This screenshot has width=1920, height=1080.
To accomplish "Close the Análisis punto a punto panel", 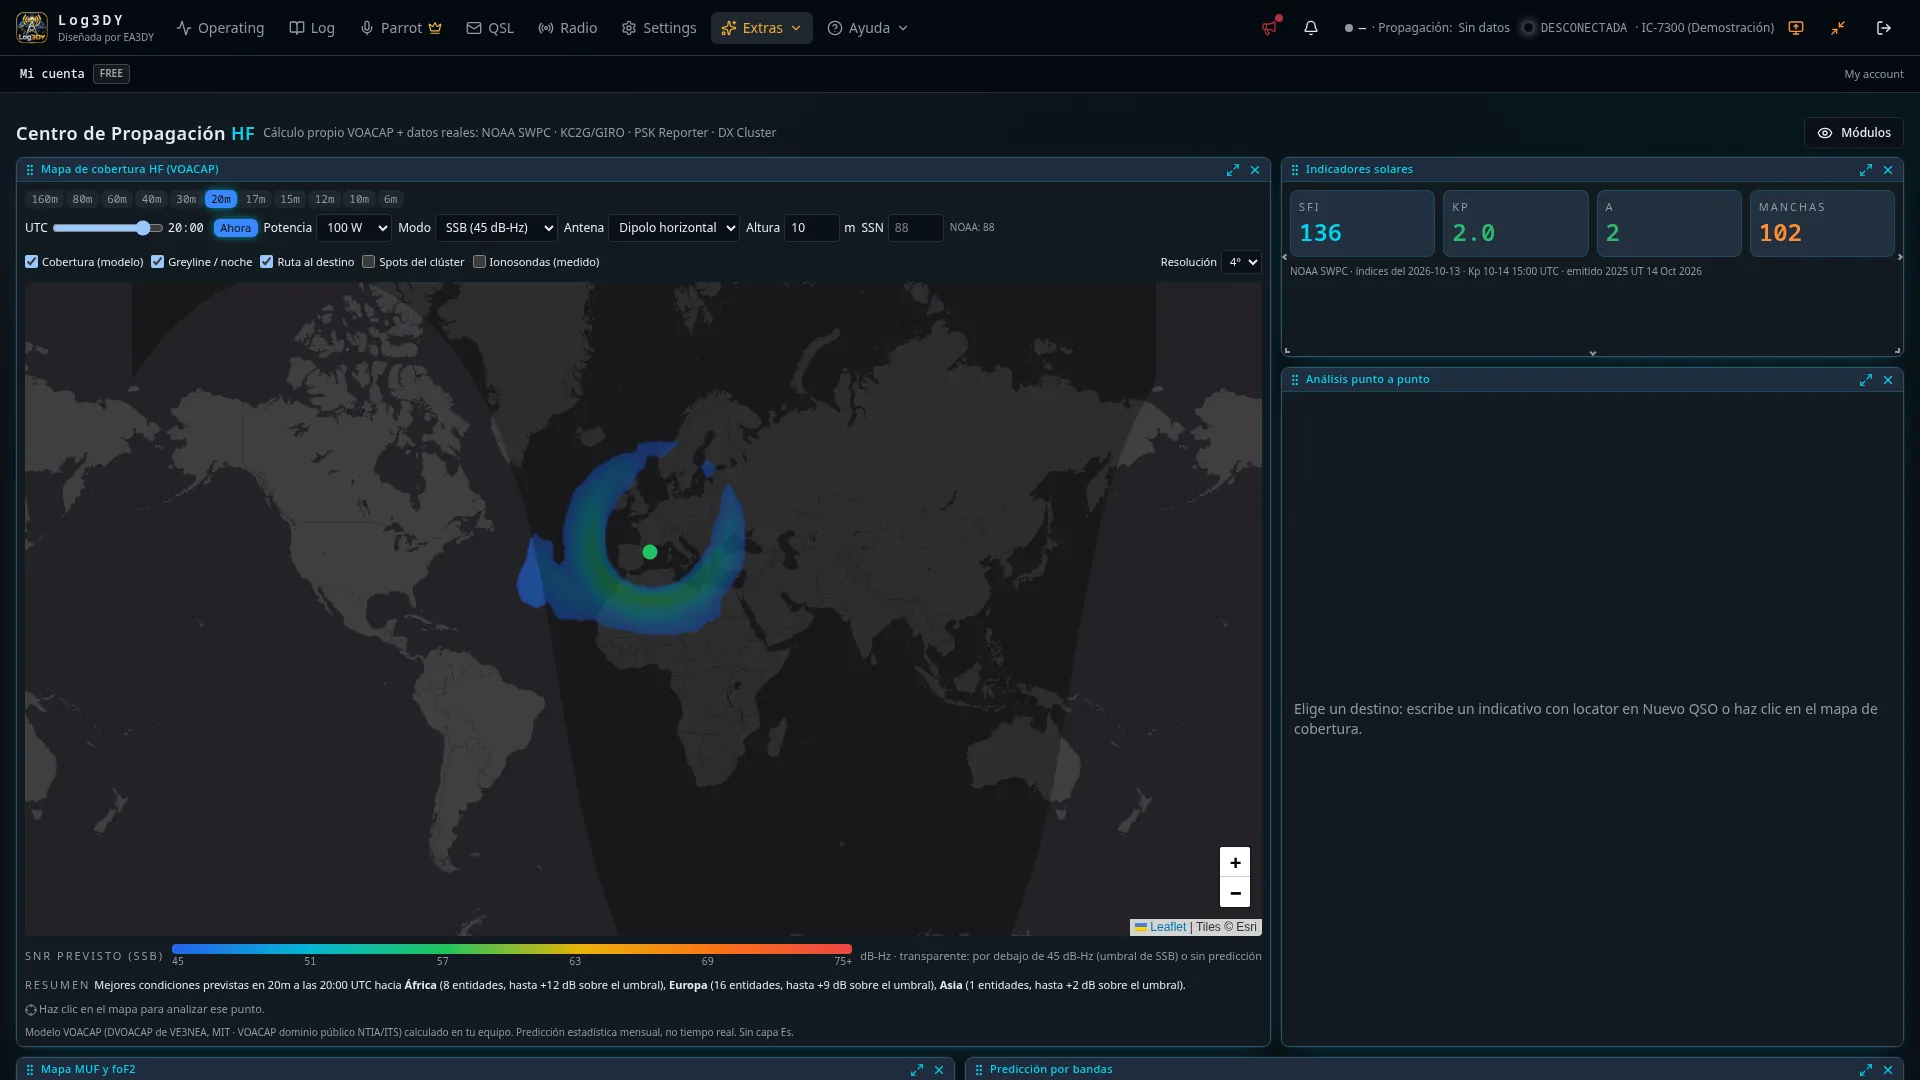I will coord(1888,380).
